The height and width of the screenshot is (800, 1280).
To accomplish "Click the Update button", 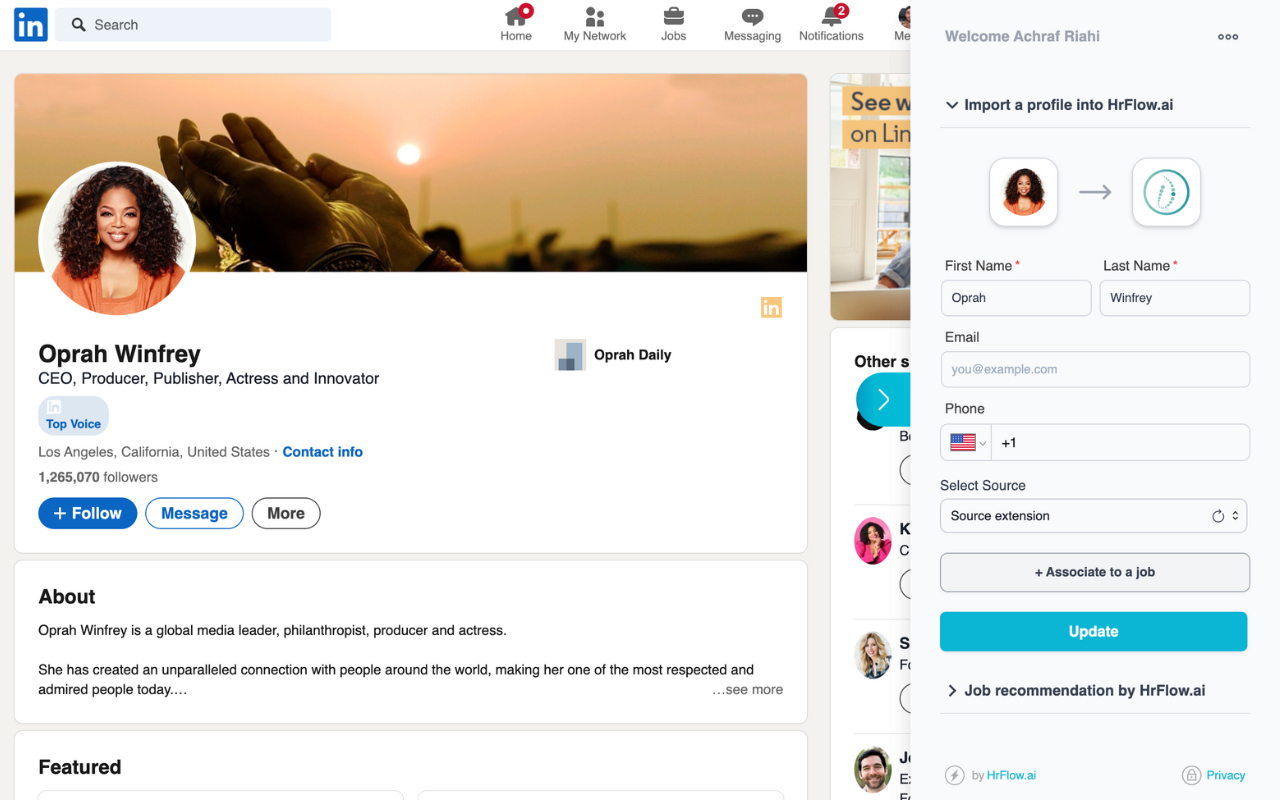I will [x=1093, y=632].
